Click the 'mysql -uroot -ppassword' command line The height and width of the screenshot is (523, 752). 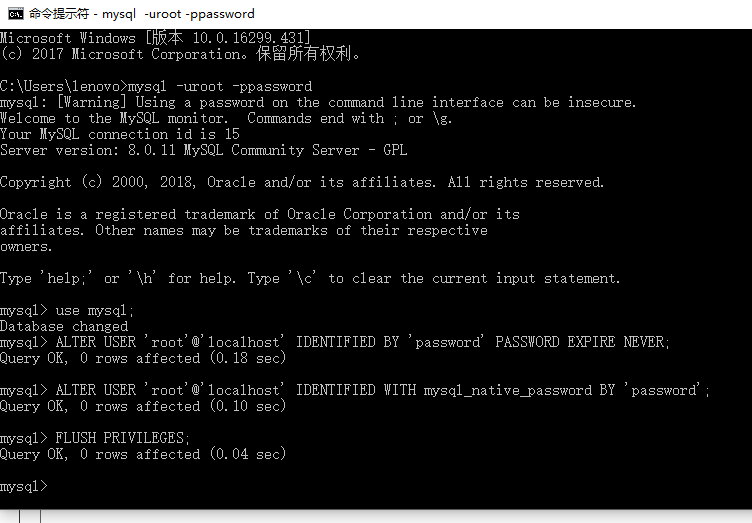(x=156, y=86)
